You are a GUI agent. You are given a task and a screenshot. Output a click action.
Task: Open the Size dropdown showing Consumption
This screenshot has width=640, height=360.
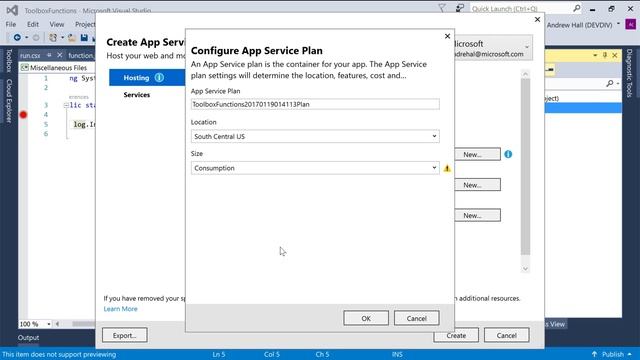(315, 168)
